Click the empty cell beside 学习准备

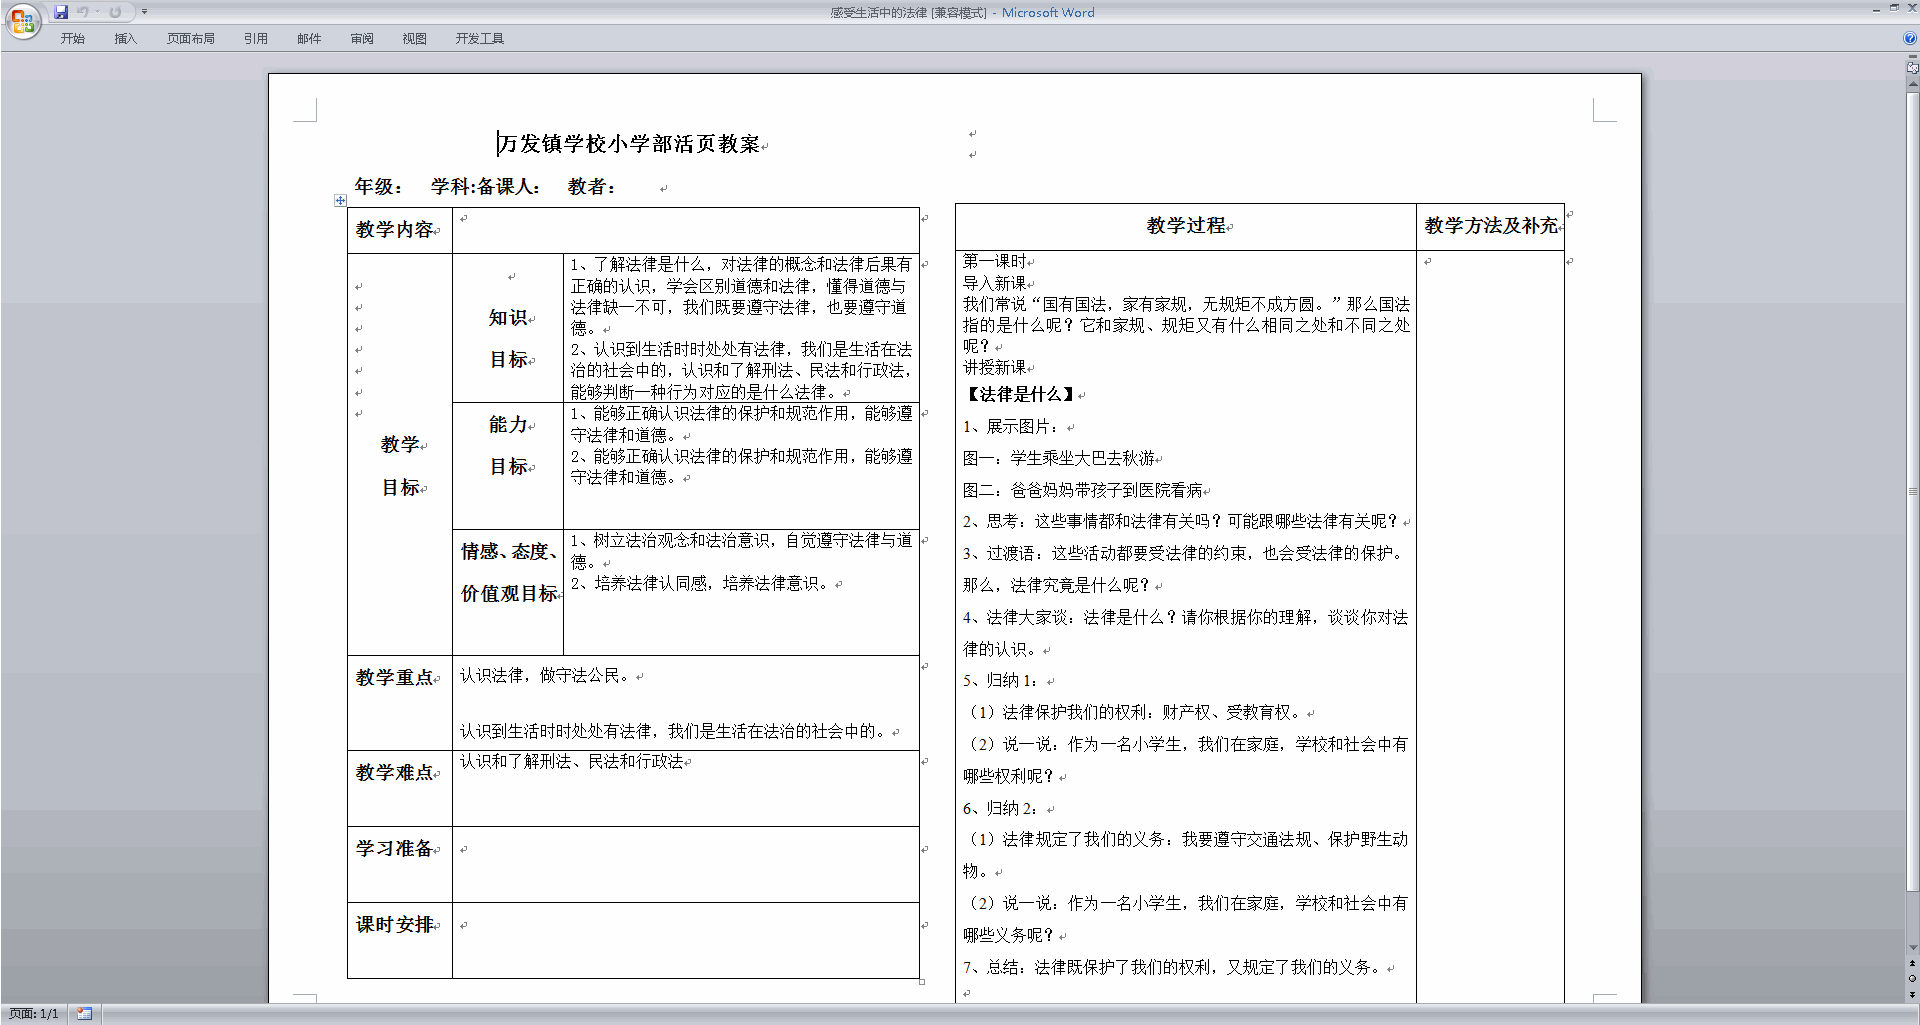pos(685,864)
